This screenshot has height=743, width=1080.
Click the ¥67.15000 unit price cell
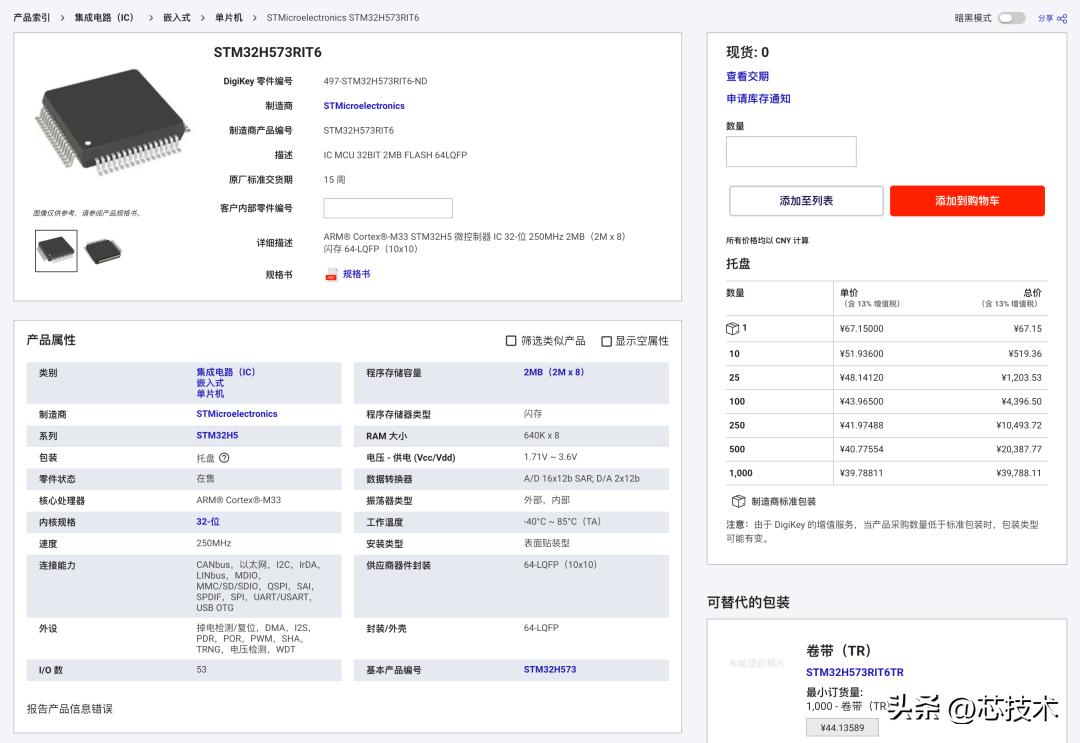click(x=861, y=328)
